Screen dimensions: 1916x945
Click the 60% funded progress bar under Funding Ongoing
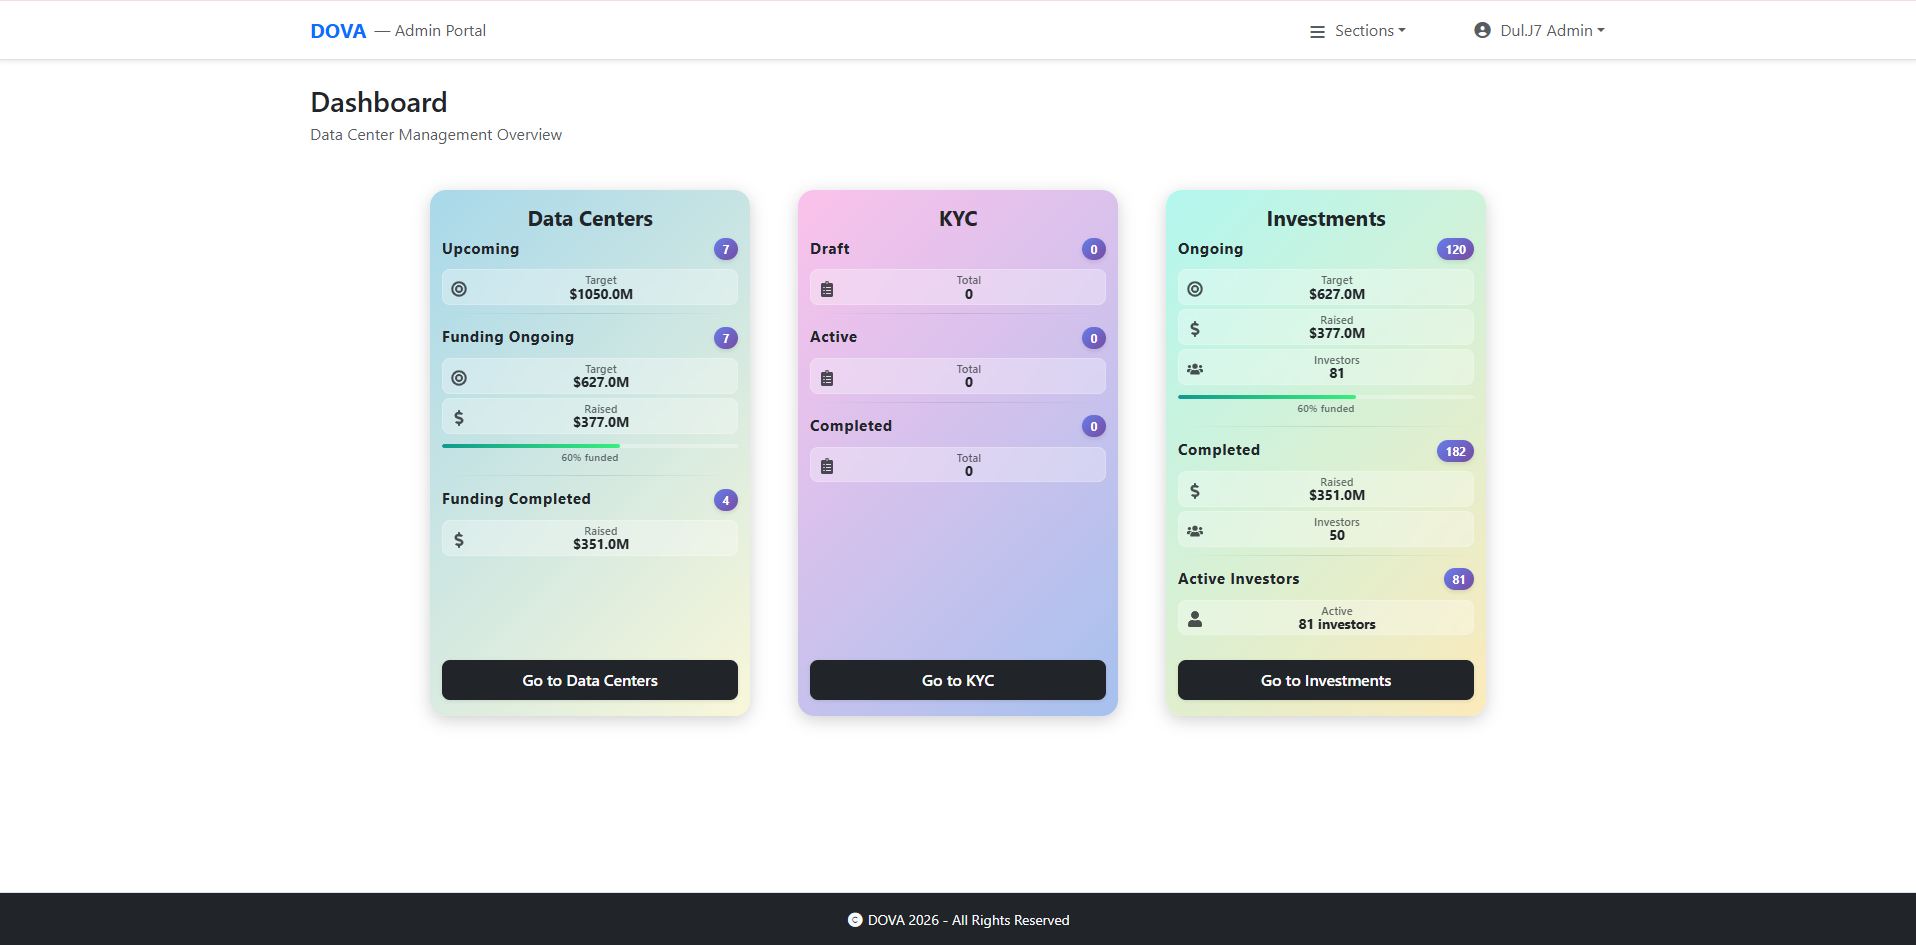pos(589,446)
